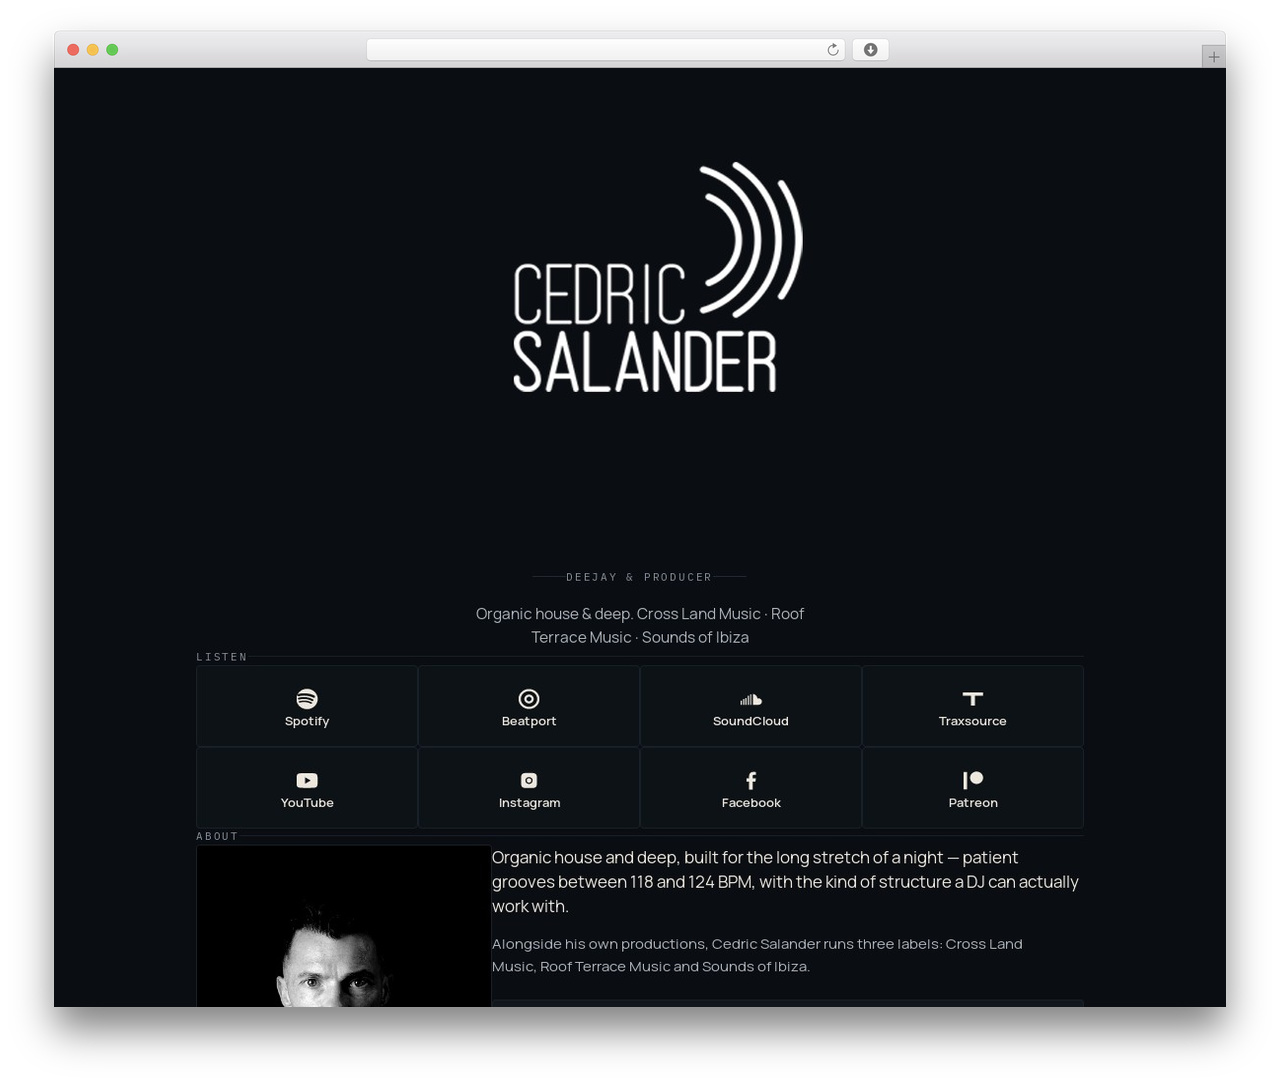Click the "Organic house & deep" subtitle

(640, 625)
